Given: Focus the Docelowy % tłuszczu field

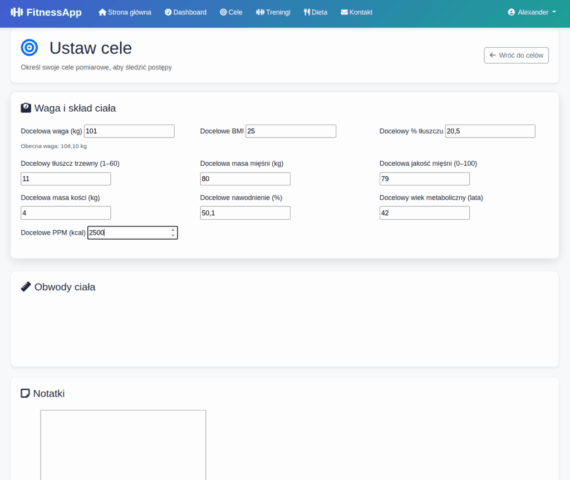Looking at the screenshot, I should (x=490, y=131).
